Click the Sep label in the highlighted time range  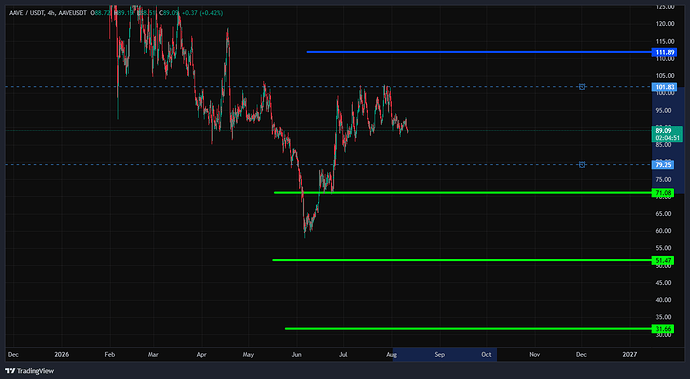click(x=440, y=354)
